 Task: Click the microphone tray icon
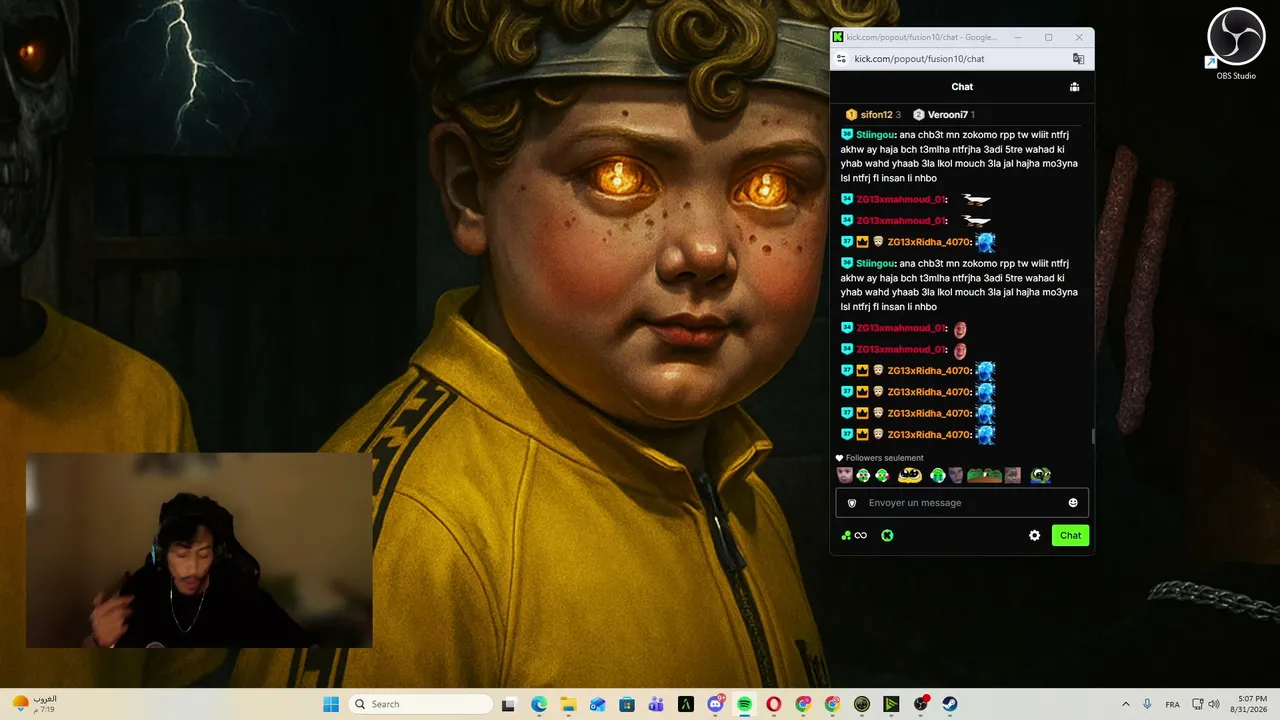(1147, 704)
